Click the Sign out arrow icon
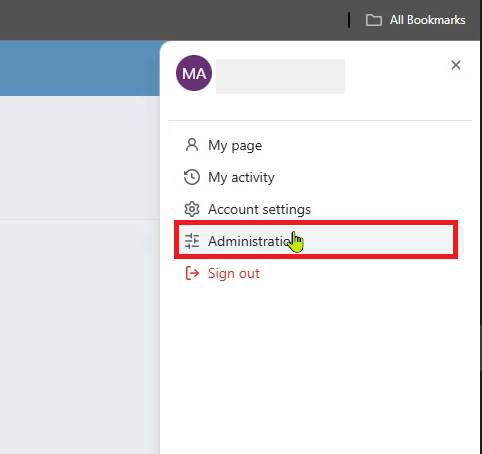This screenshot has width=482, height=454. [192, 273]
